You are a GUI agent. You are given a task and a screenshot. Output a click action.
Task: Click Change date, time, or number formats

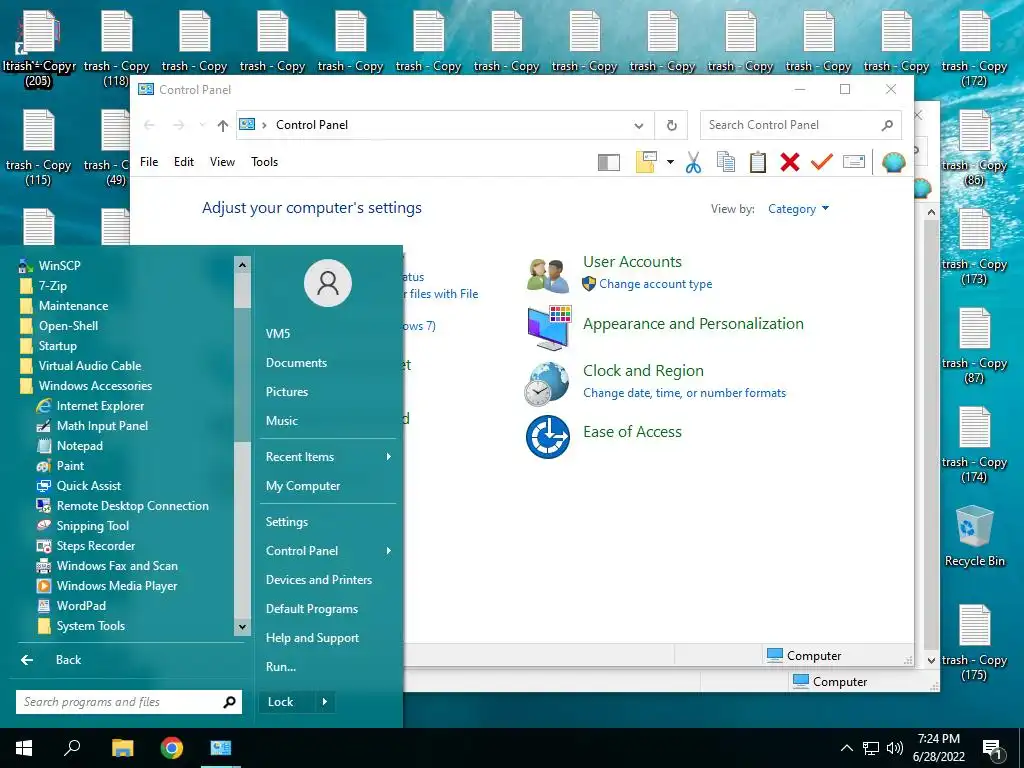pyautogui.click(x=684, y=393)
